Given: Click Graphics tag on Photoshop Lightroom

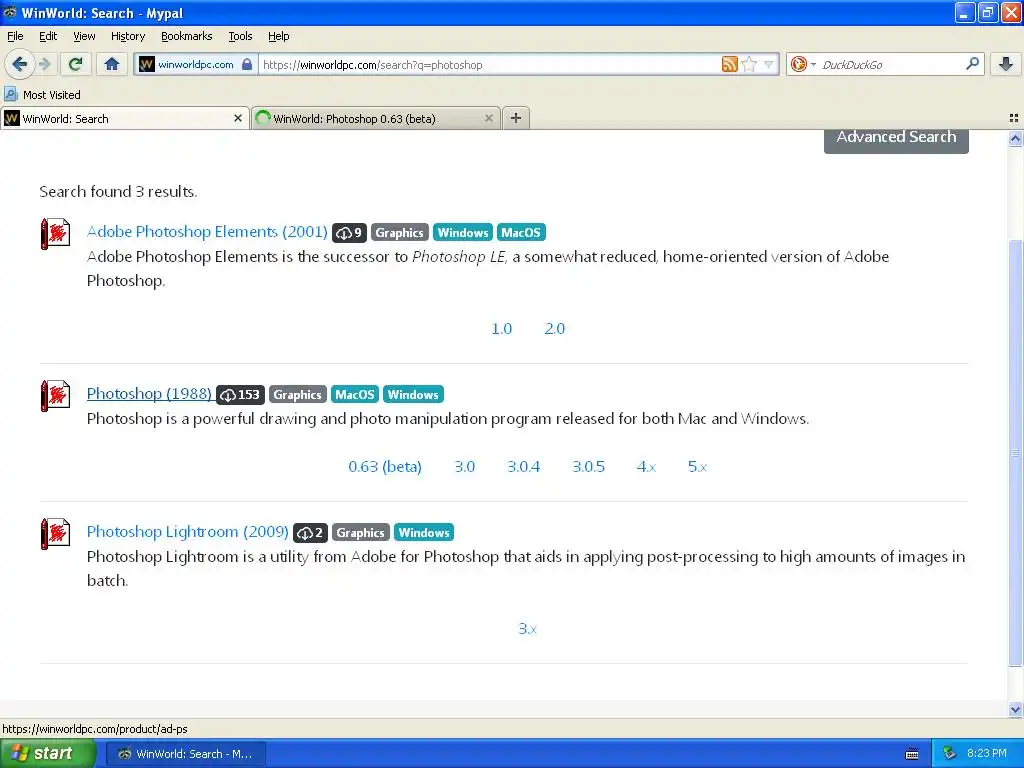Looking at the screenshot, I should pos(360,533).
